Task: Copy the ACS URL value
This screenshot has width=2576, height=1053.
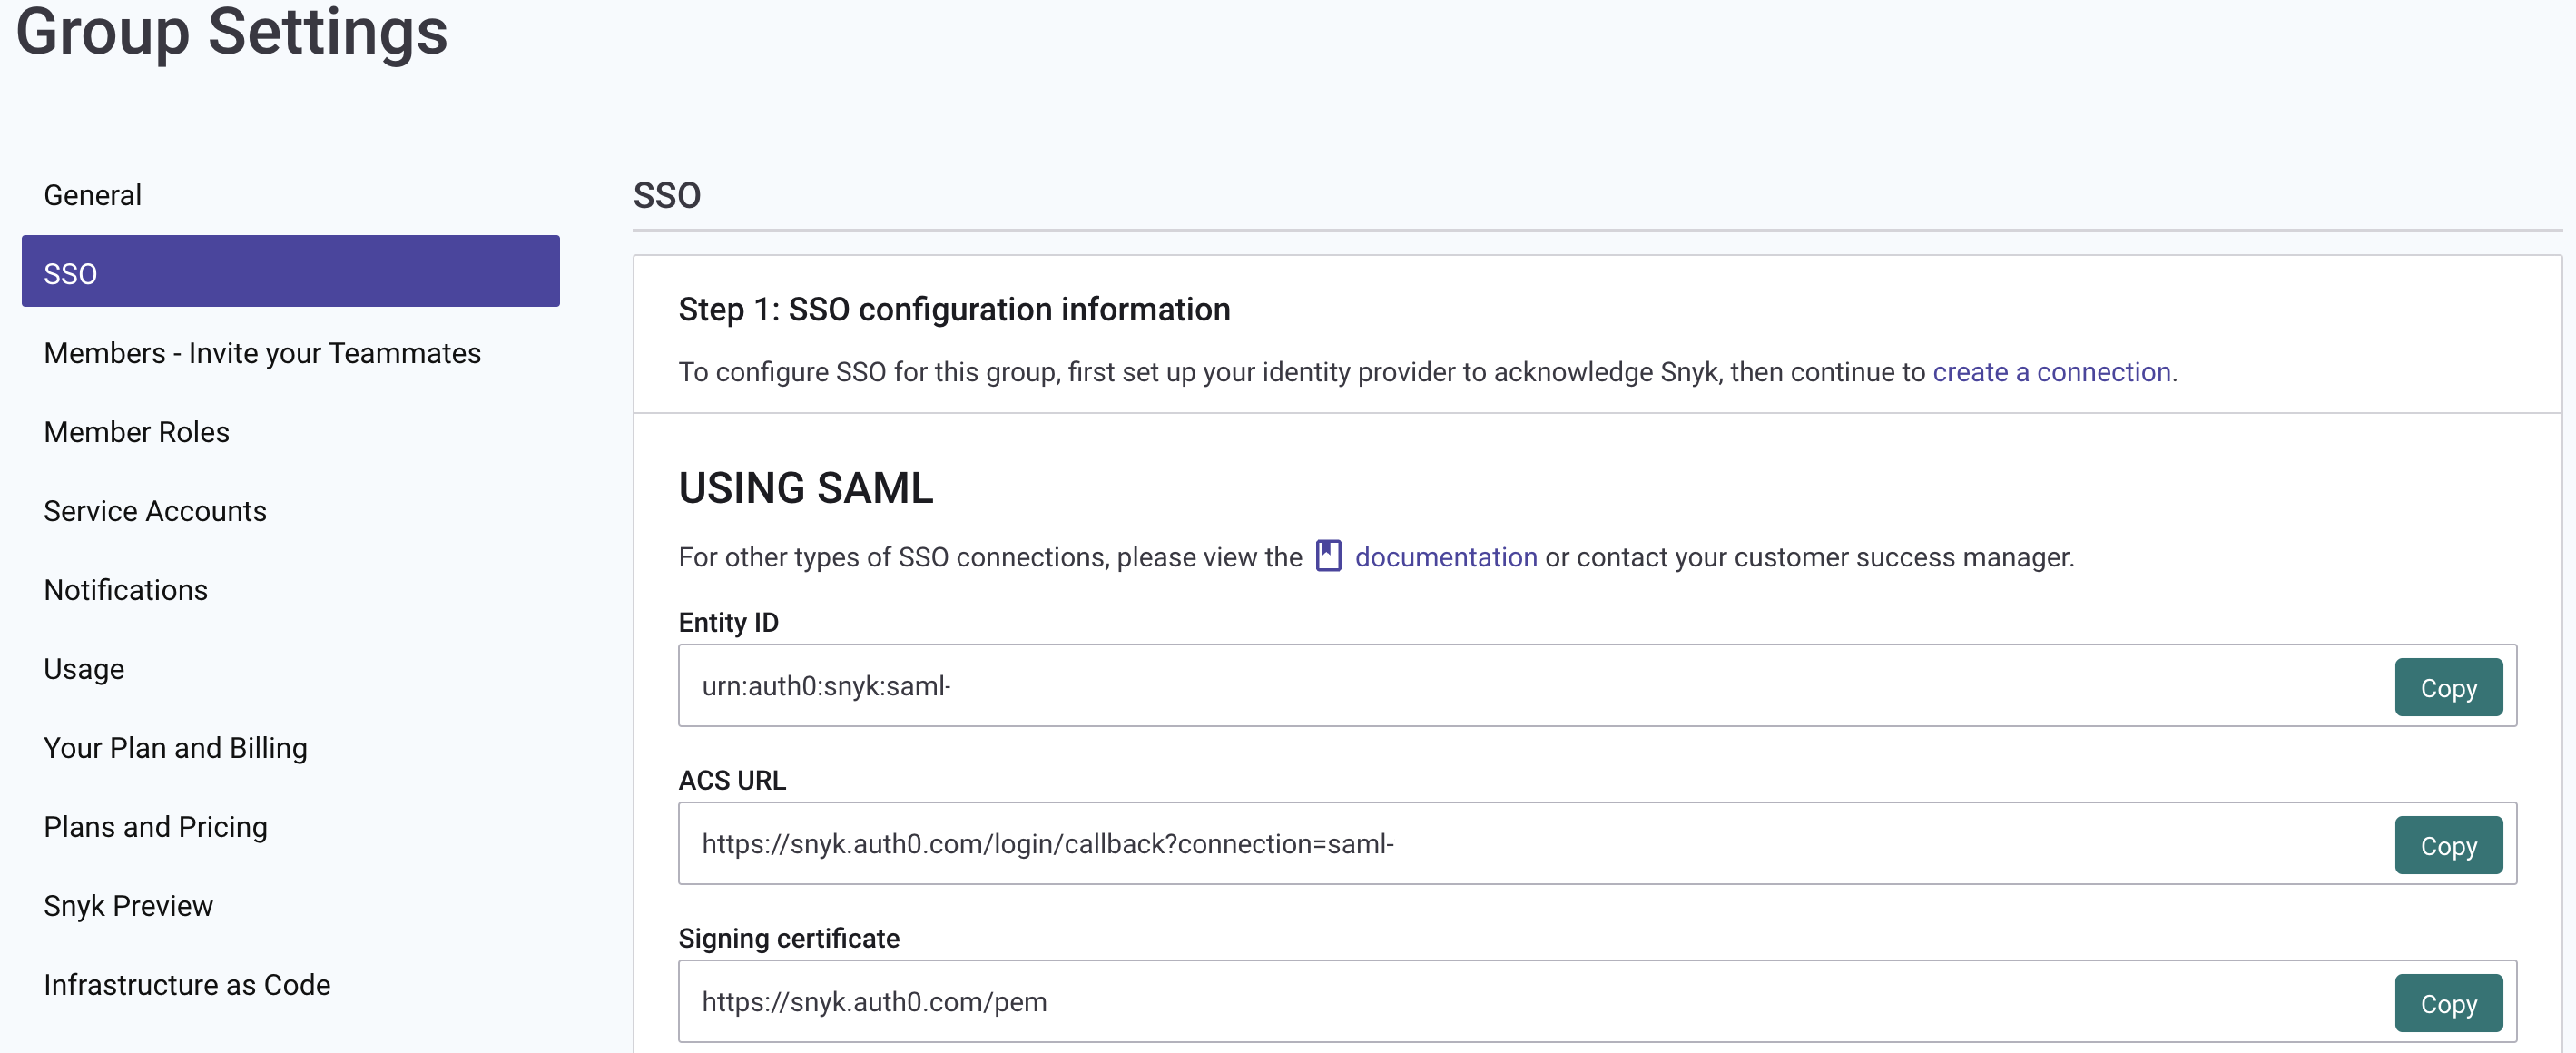Action: [x=2447, y=846]
